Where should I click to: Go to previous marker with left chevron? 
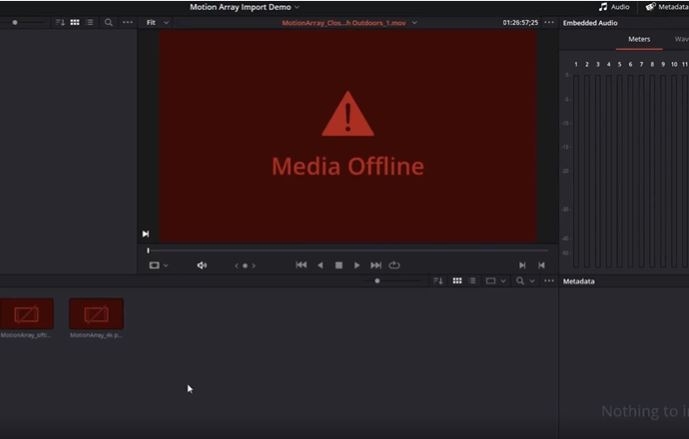click(x=236, y=266)
